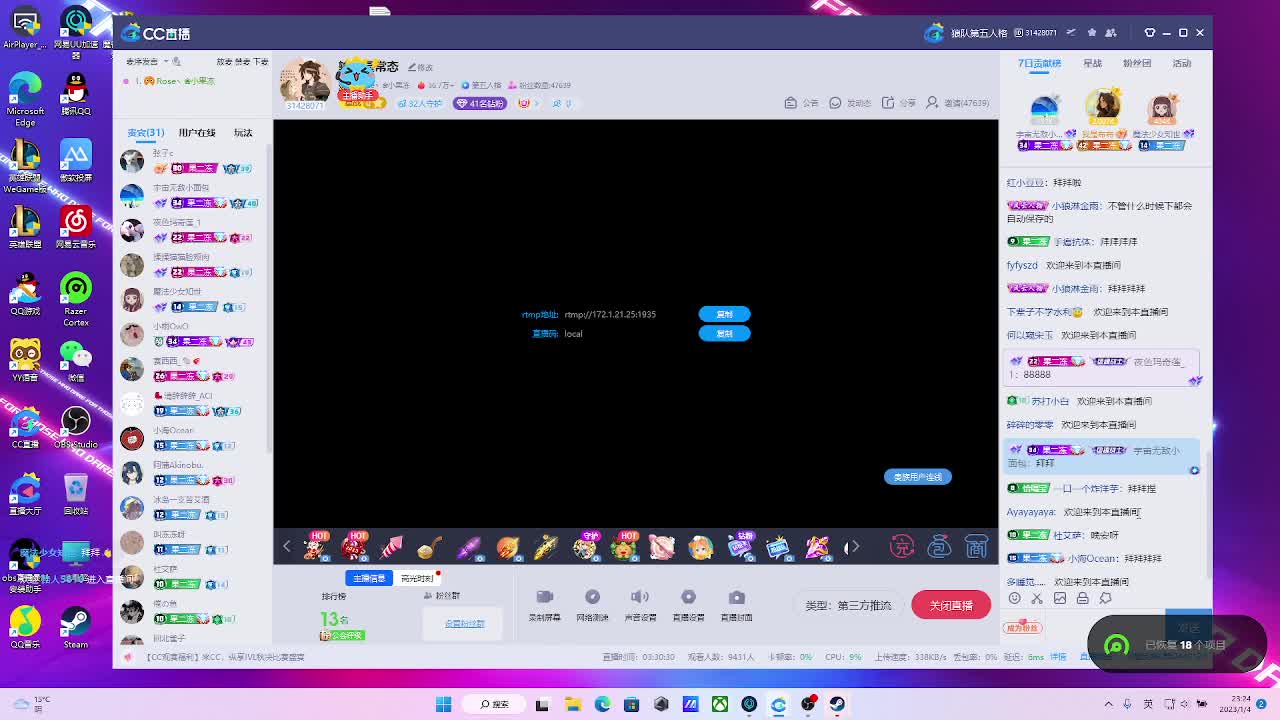
Task: Click the 邀请(47639) invite button
Action: pyautogui.click(x=957, y=103)
